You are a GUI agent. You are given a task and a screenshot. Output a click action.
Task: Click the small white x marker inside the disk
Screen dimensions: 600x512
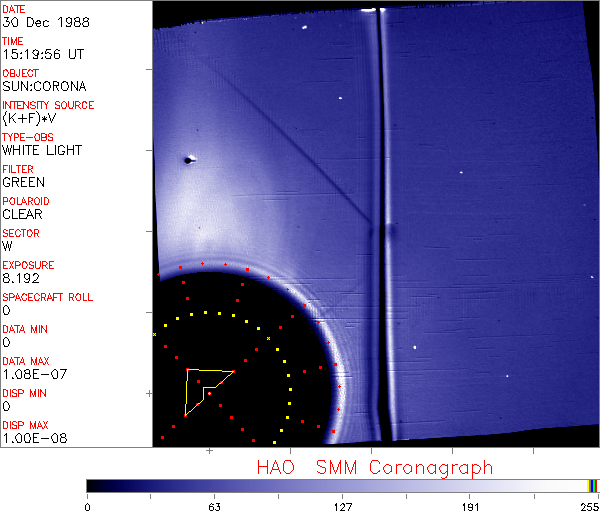[269, 339]
